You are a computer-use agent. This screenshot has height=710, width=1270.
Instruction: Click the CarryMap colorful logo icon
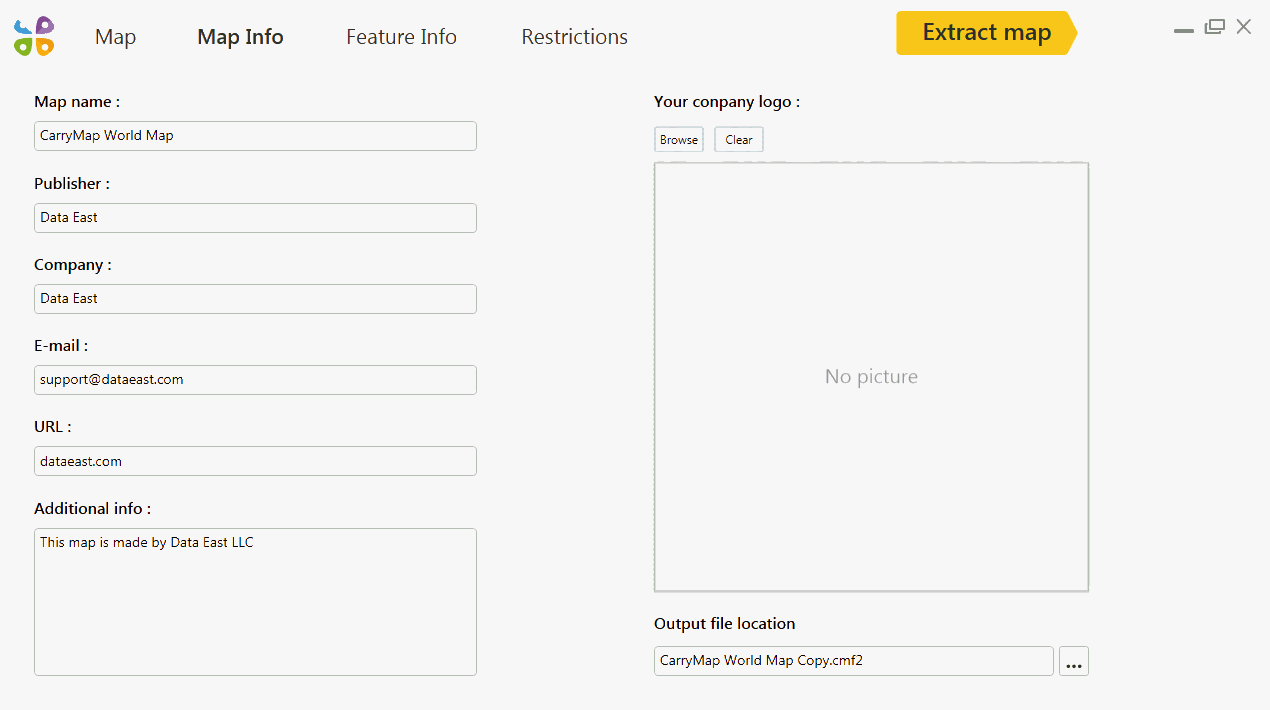click(x=34, y=36)
